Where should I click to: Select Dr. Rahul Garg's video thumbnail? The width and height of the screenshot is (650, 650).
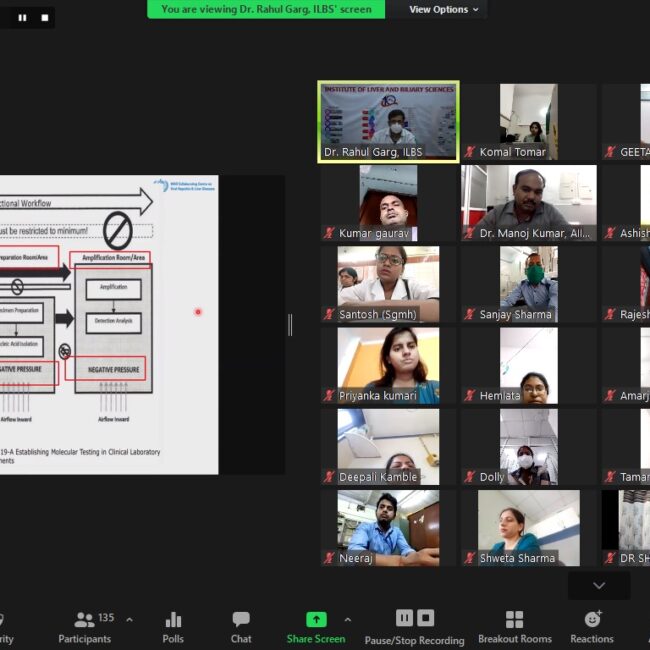(388, 120)
